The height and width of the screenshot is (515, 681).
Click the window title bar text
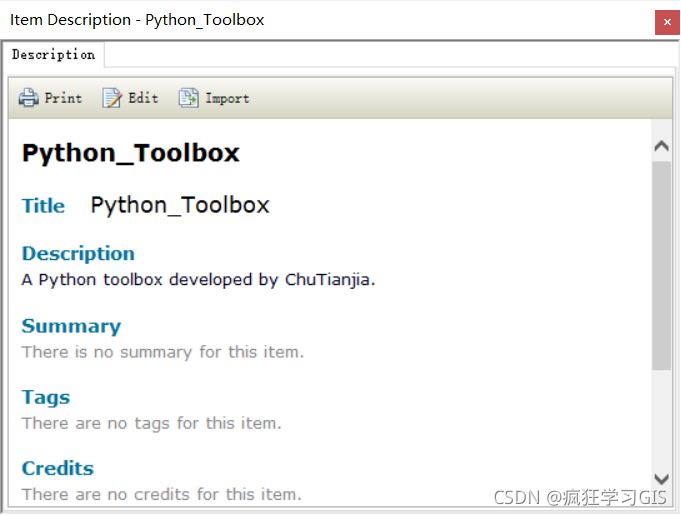[137, 20]
